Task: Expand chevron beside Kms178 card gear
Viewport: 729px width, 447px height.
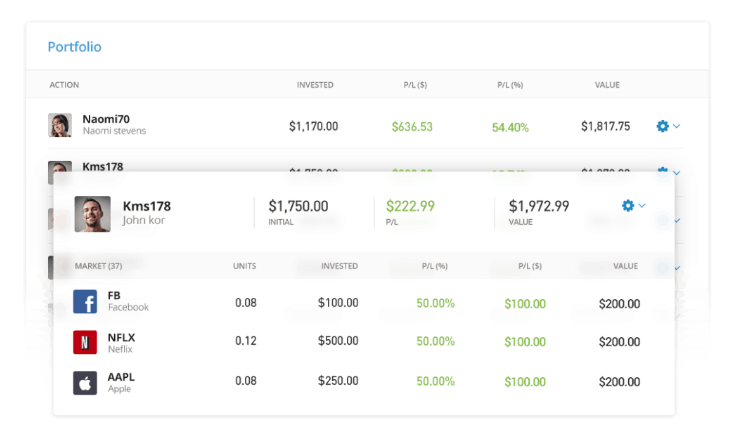Action: (x=642, y=206)
